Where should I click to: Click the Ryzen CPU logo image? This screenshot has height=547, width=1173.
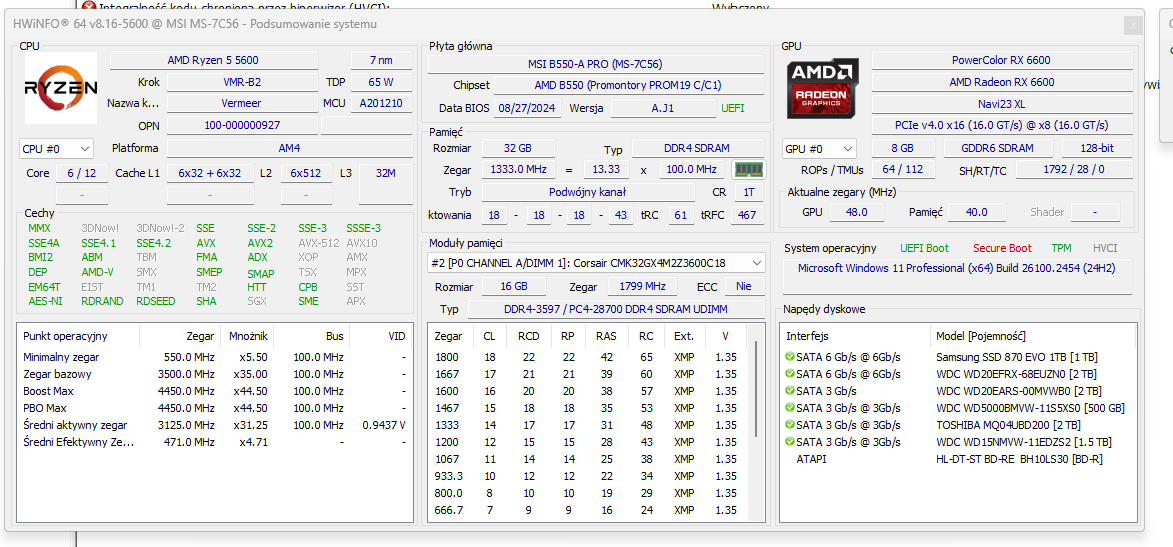(x=61, y=88)
